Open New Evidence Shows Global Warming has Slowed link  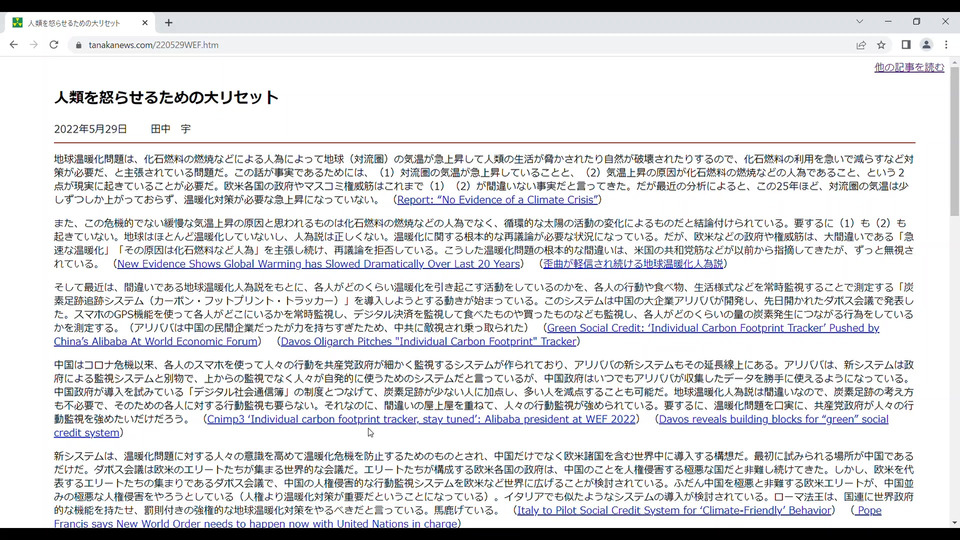[318, 264]
